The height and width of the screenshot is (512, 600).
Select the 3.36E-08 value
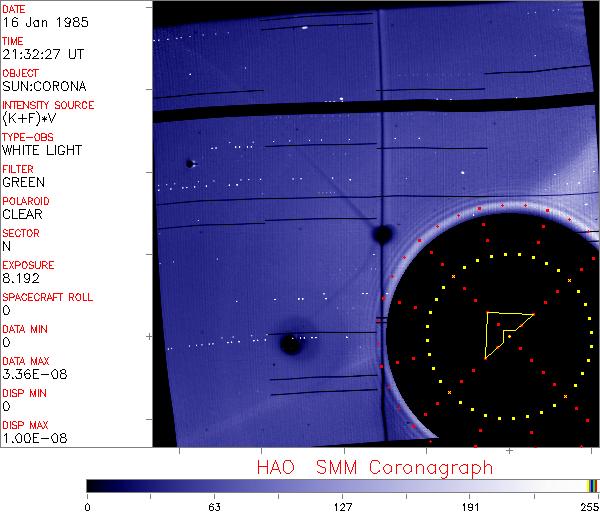(35, 374)
